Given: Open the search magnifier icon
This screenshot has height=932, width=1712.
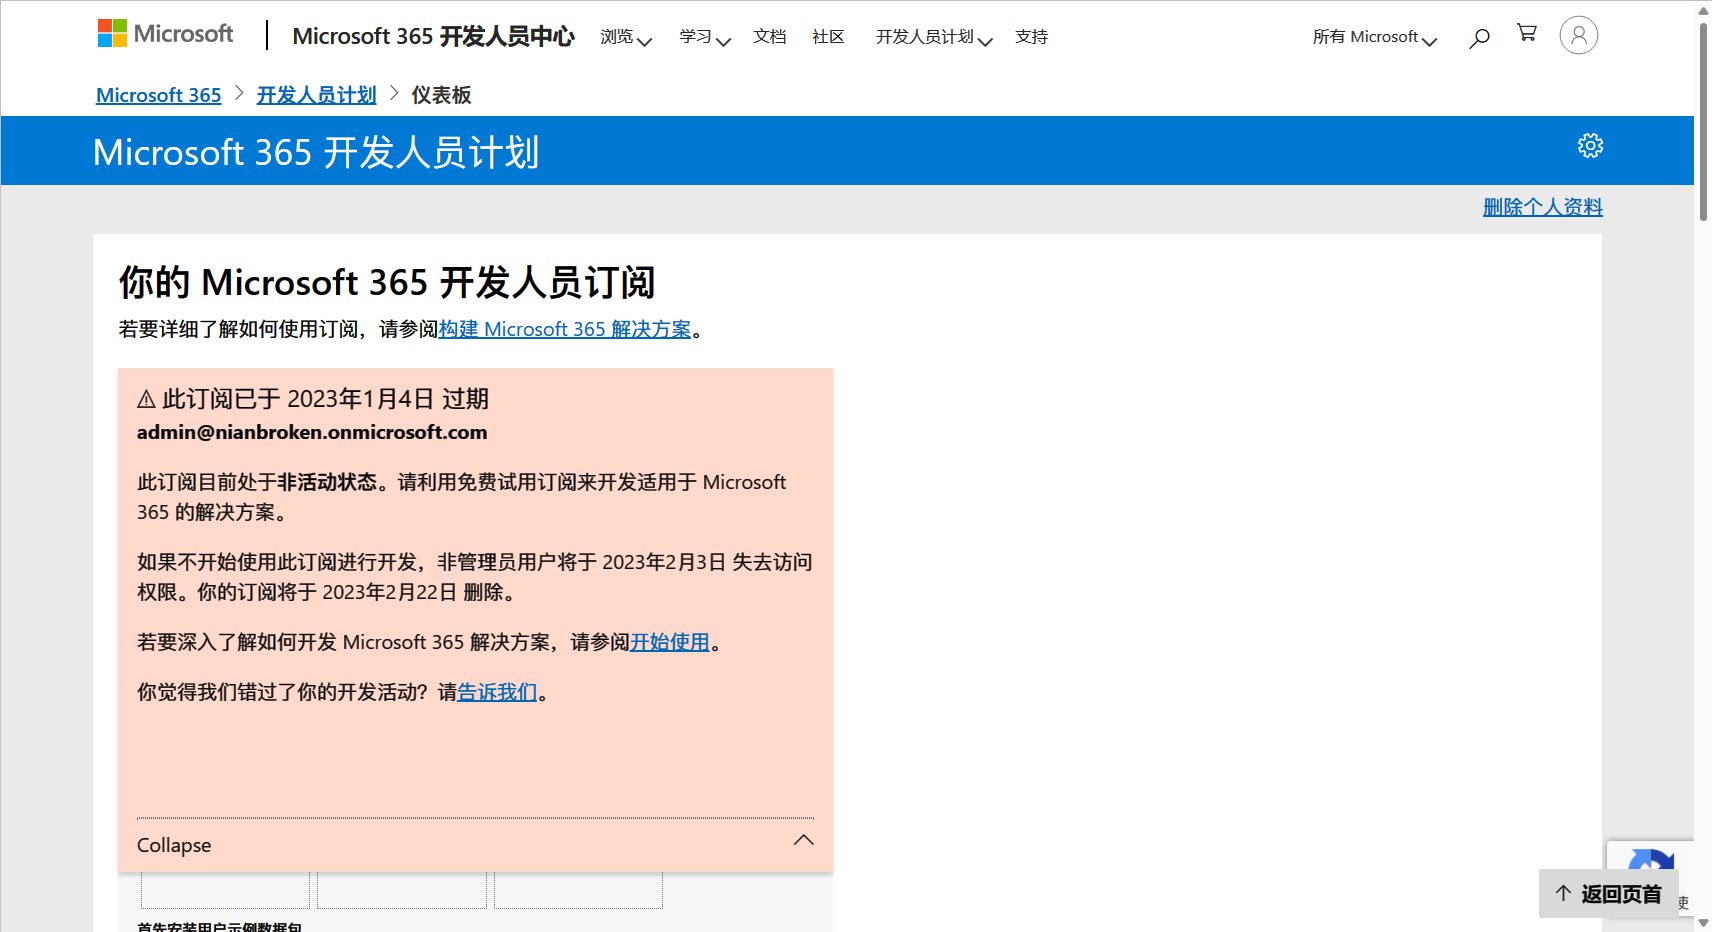Looking at the screenshot, I should pos(1479,38).
